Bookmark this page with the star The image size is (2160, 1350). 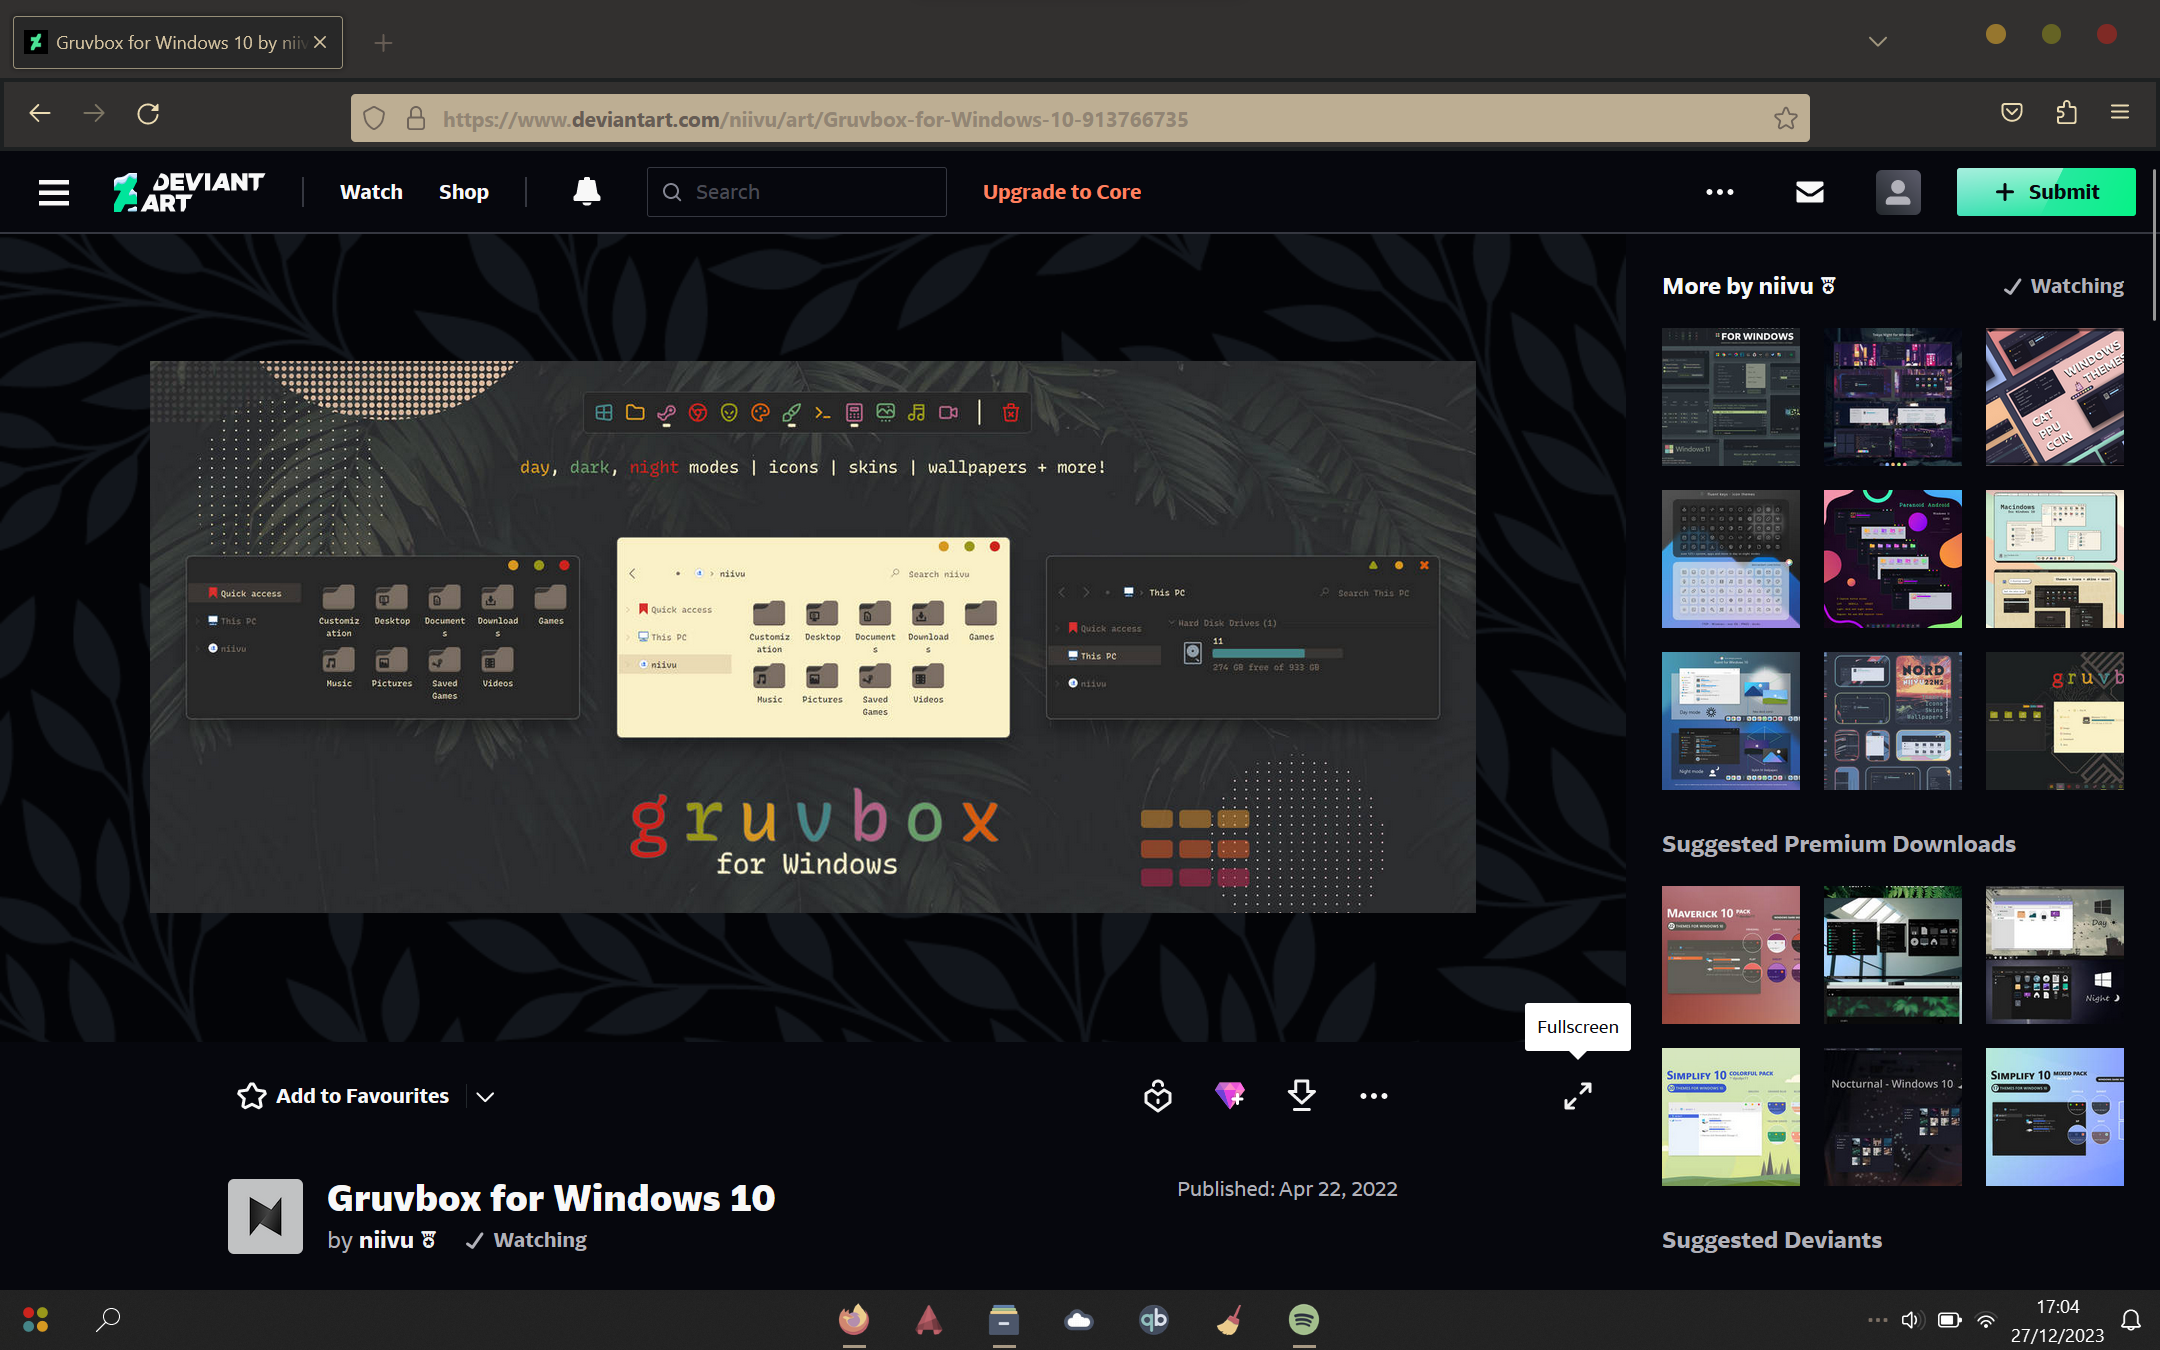click(x=1786, y=117)
